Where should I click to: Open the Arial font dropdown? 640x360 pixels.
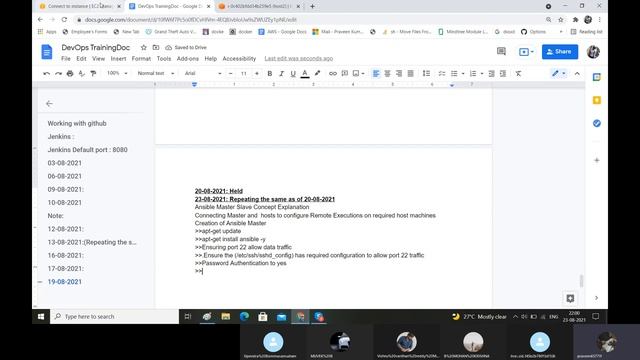coord(203,73)
